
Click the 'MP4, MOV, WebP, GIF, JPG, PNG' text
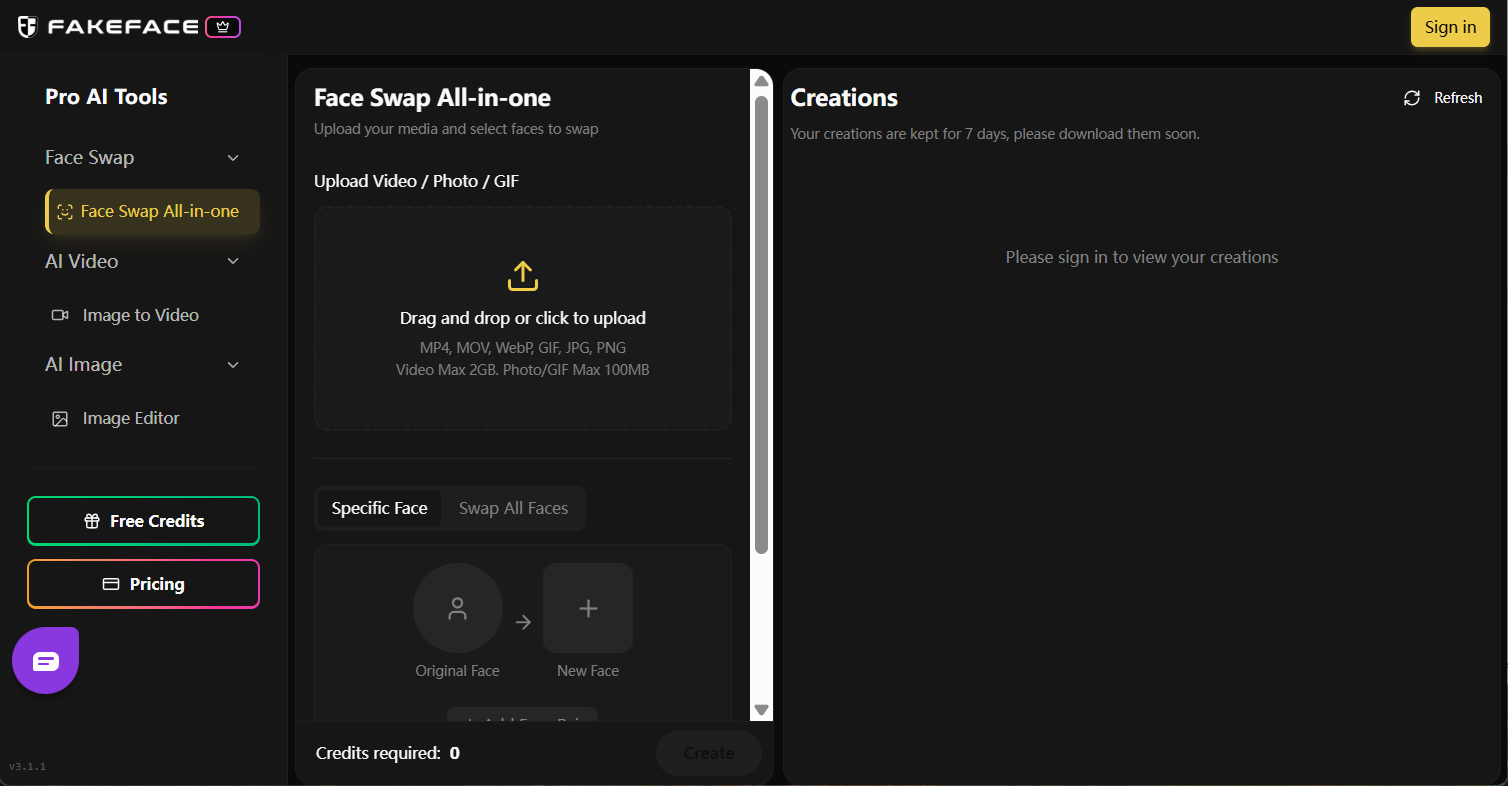(x=523, y=348)
